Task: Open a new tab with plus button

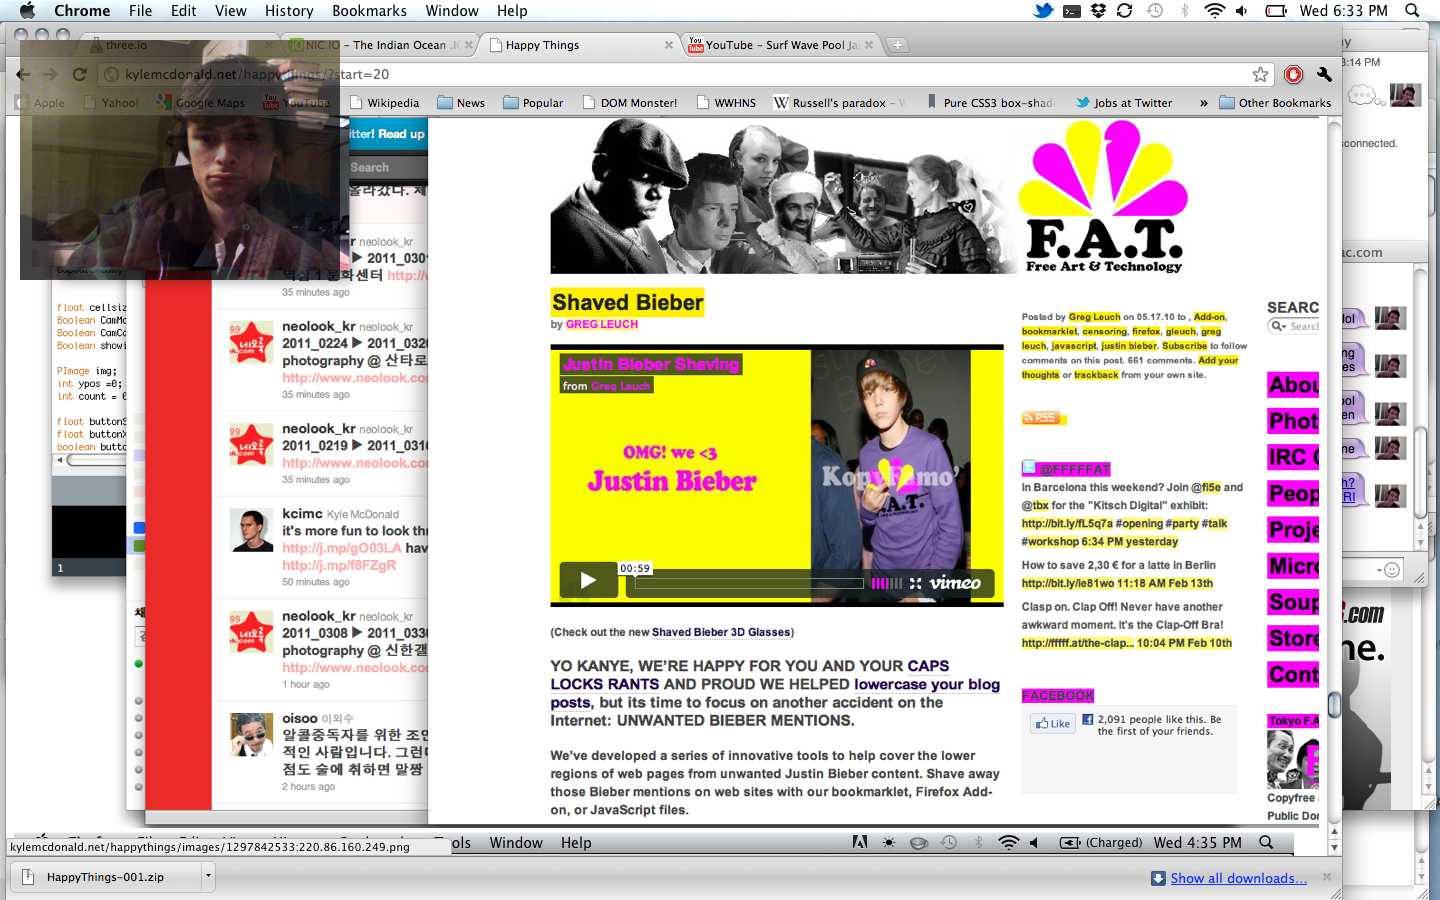Action: pyautogui.click(x=897, y=45)
